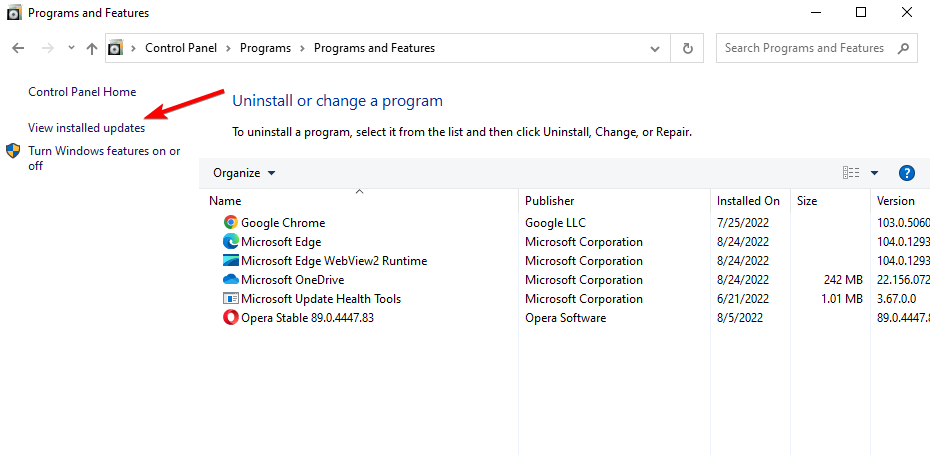Image resolution: width=930 pixels, height=455 pixels.
Task: Expand chevron after Control Panel breadcrumb
Action: (x=229, y=48)
